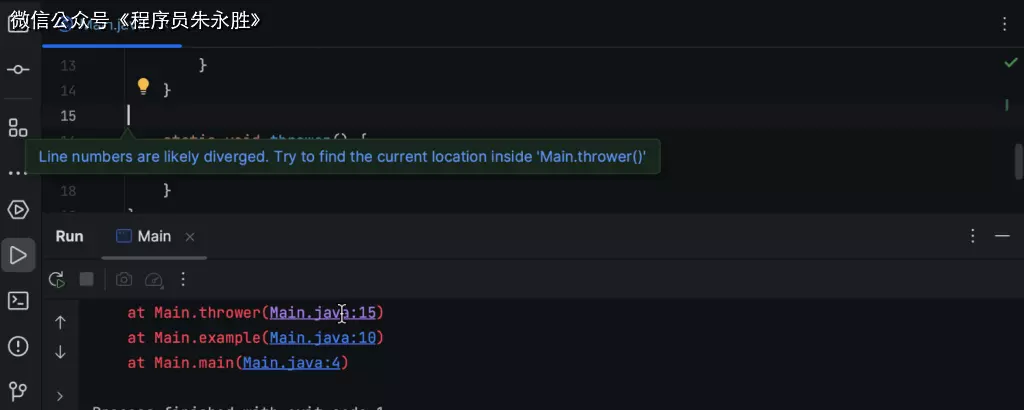Select the Main run tab
The width and height of the screenshot is (1024, 410).
click(x=144, y=236)
